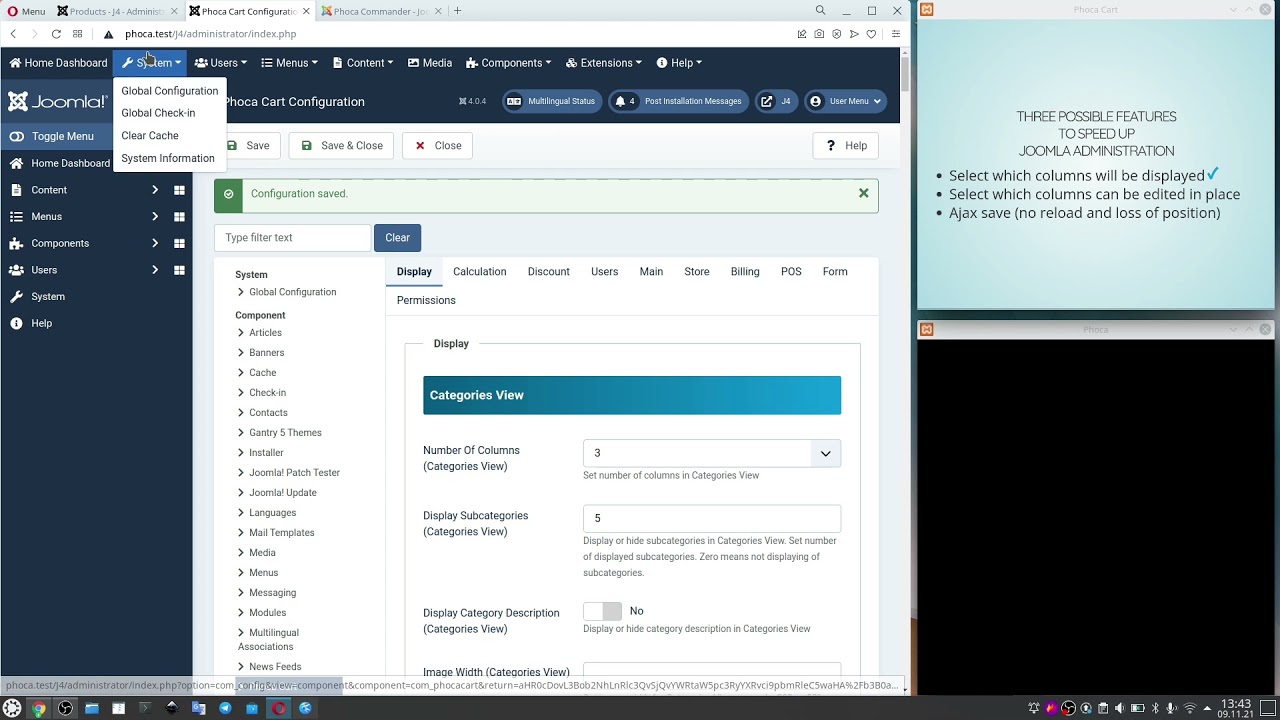Viewport: 1280px width, 720px height.
Task: Select System Information from System menu
Action: pyautogui.click(x=168, y=158)
